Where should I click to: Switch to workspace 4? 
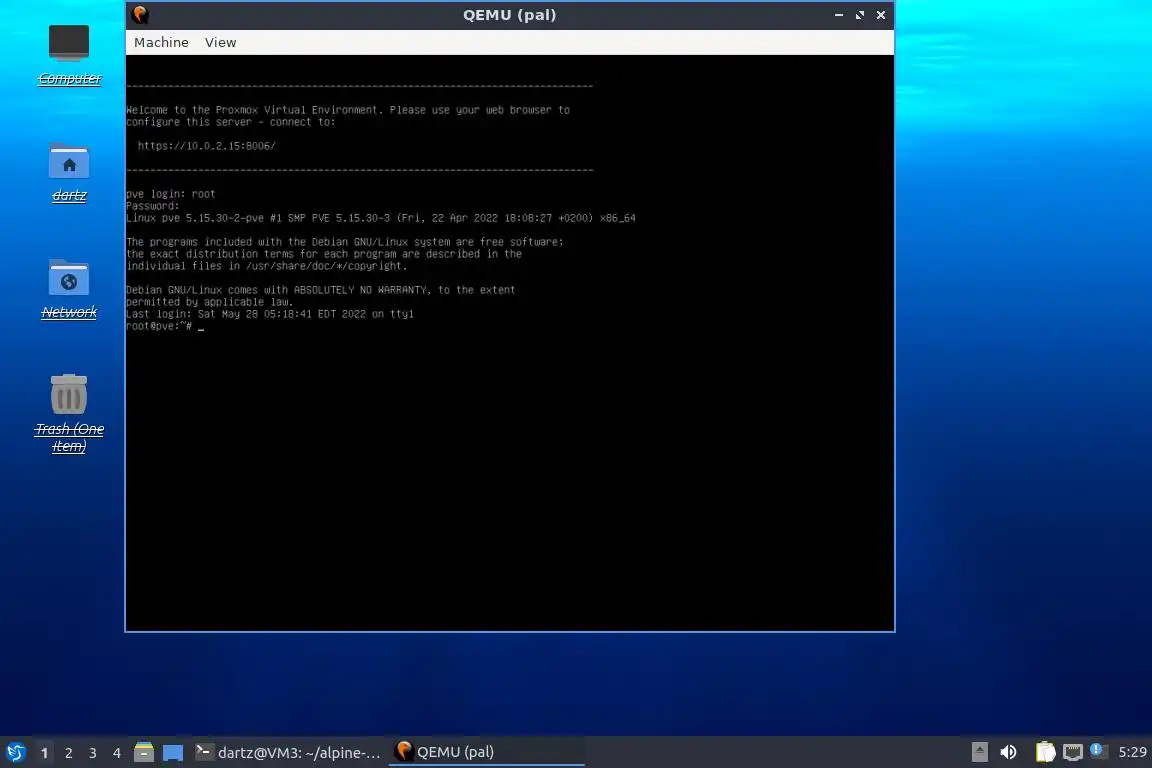116,753
